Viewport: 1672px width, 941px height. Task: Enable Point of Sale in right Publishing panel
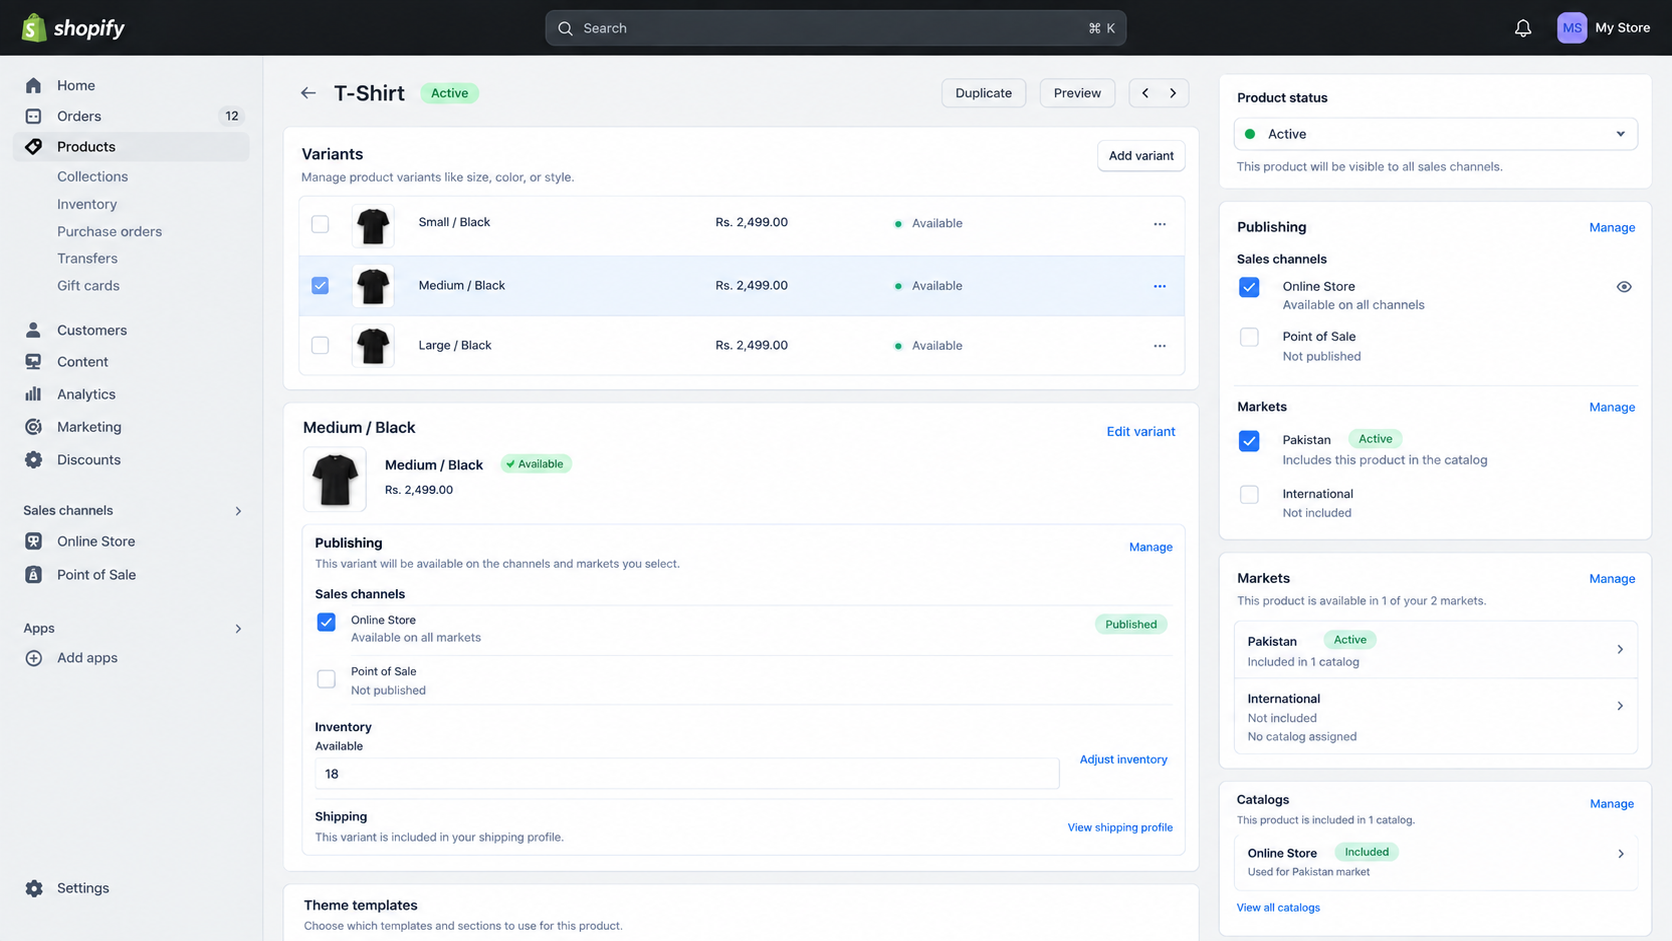pos(1249,337)
